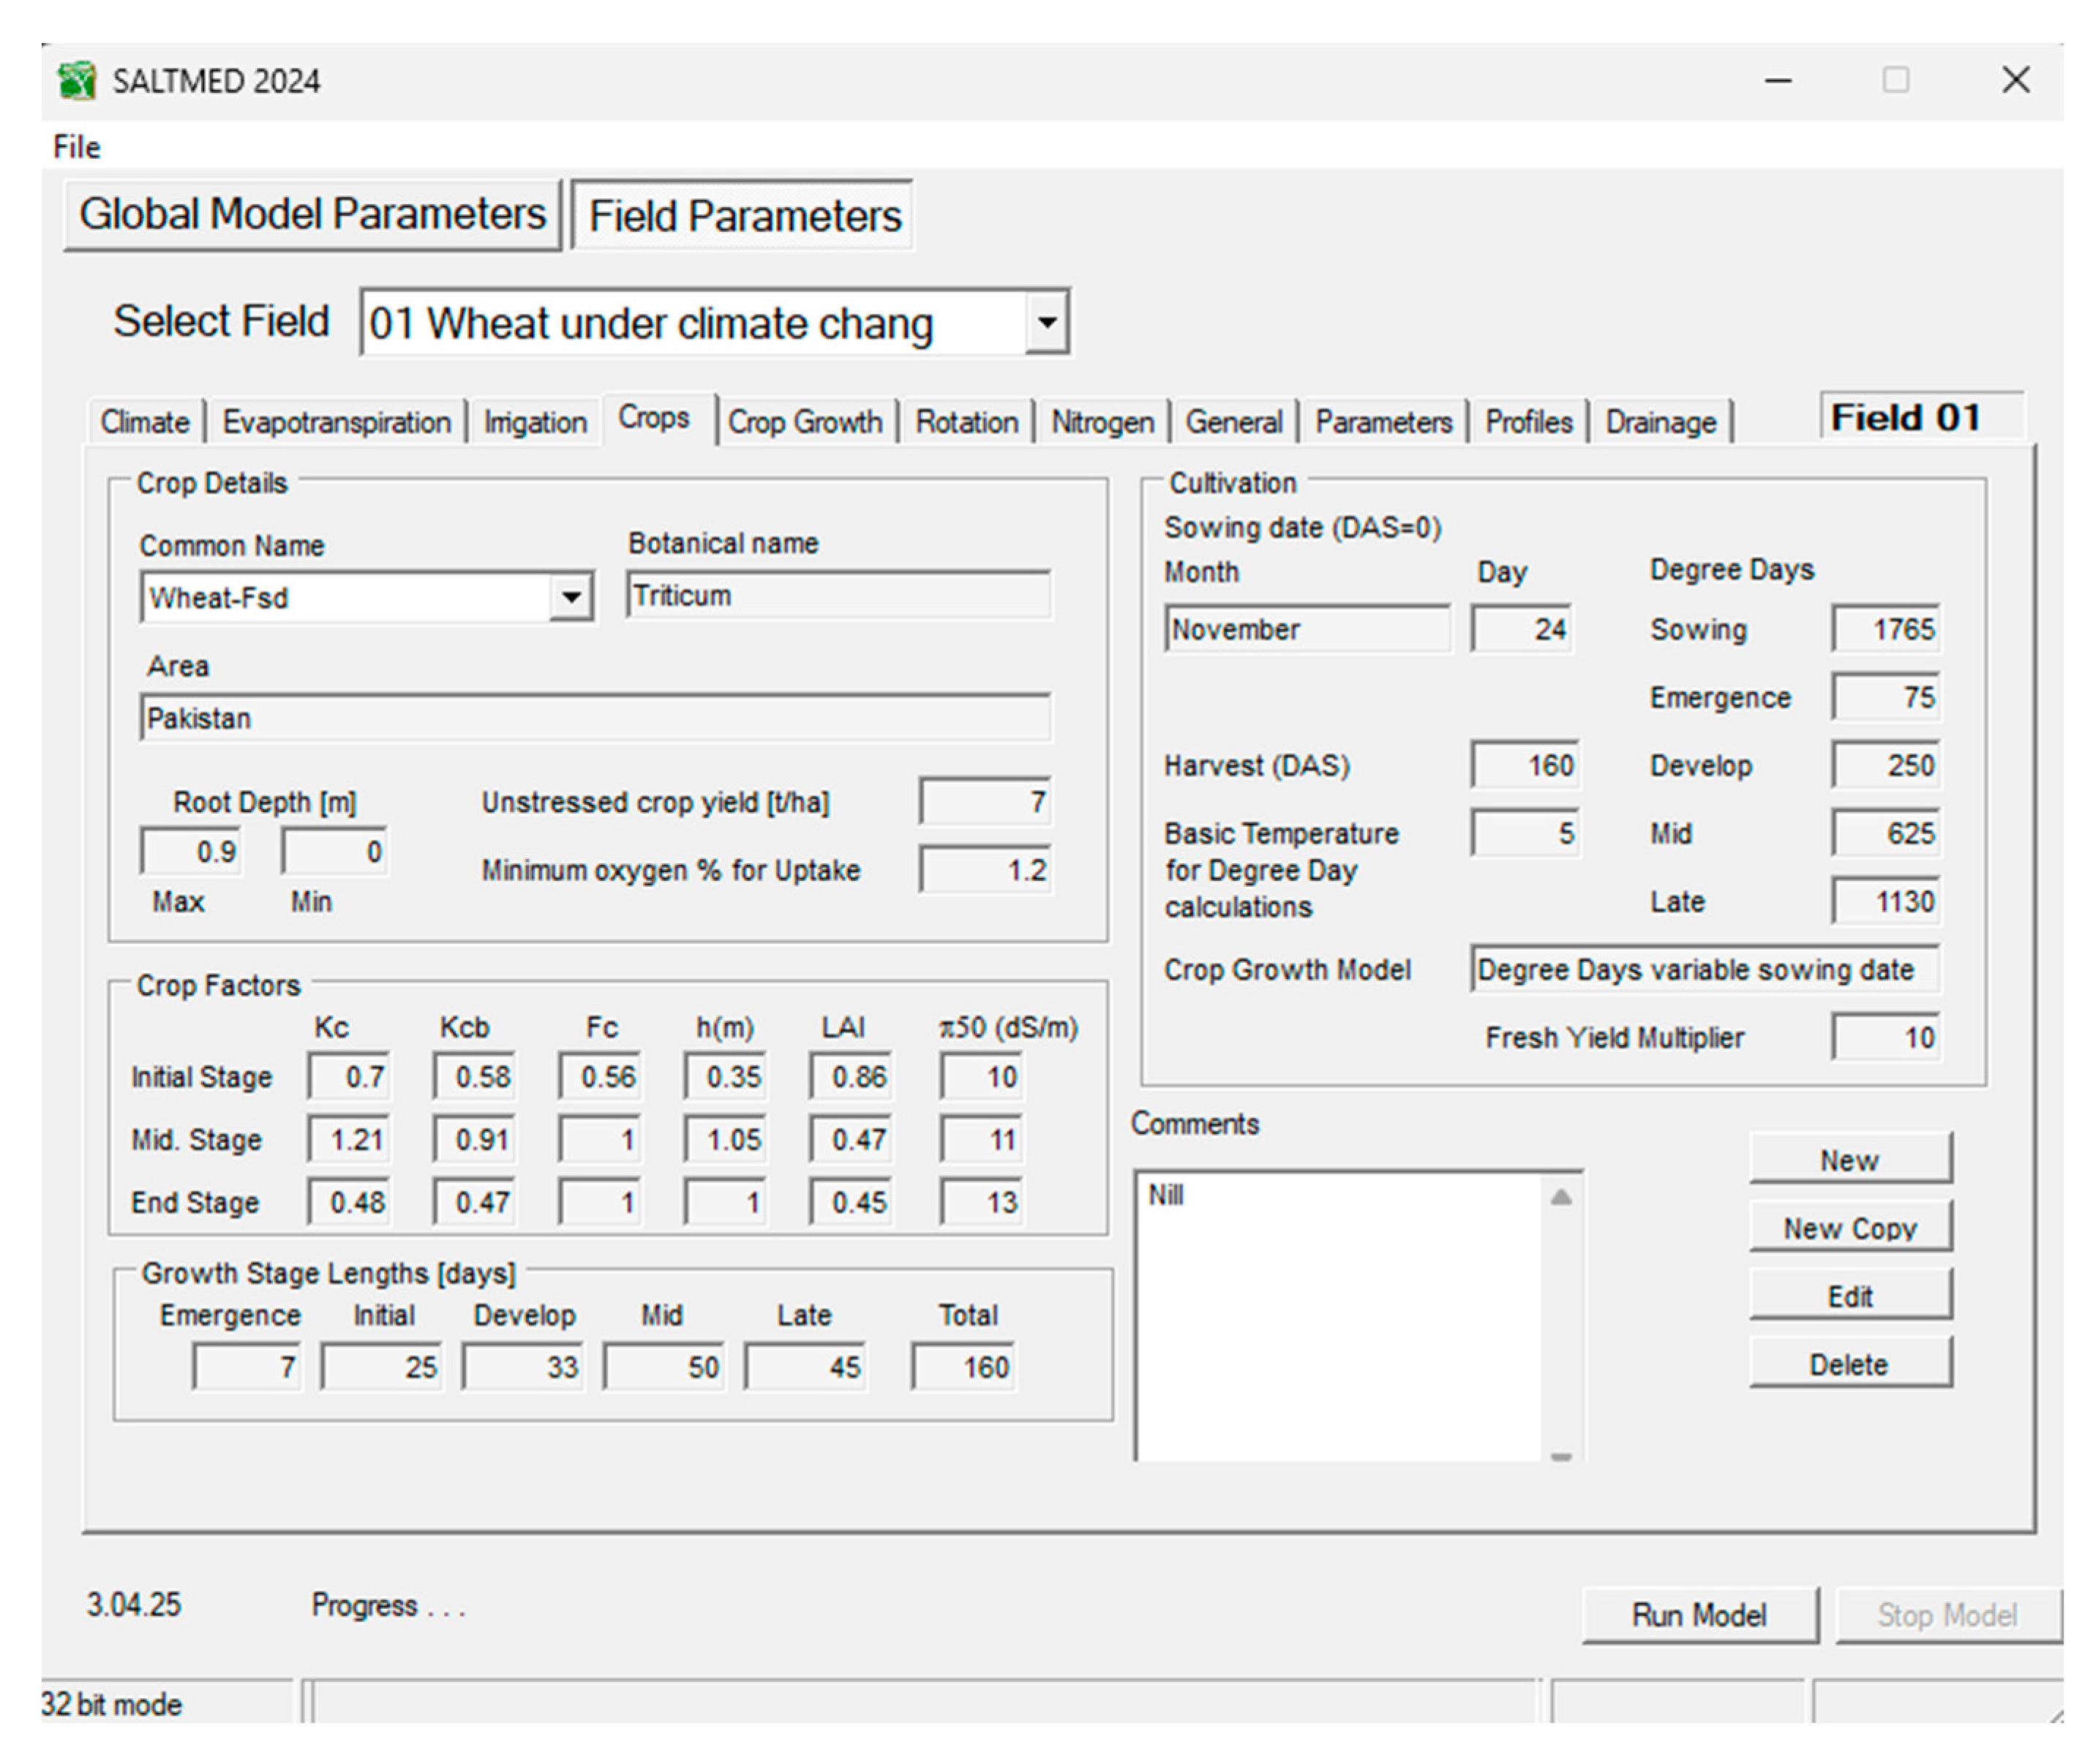Click the Field 01 label

1905,417
